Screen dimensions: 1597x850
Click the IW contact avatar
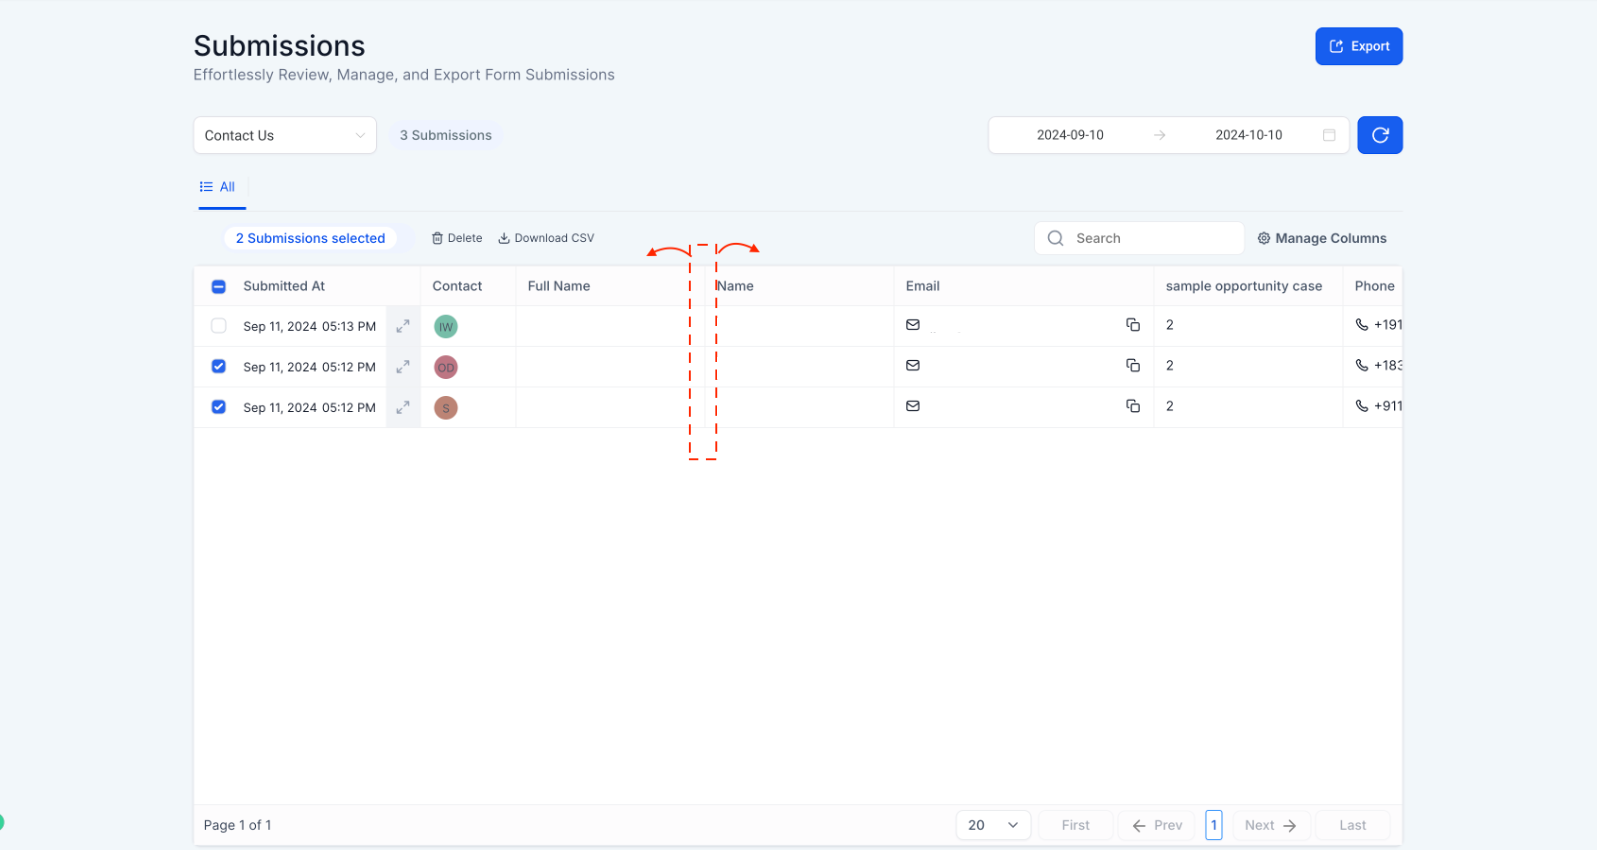pyautogui.click(x=446, y=327)
